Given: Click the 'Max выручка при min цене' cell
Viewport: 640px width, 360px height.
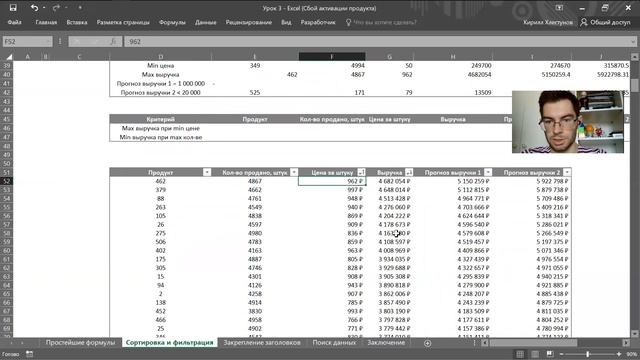Looking at the screenshot, I should (160, 128).
